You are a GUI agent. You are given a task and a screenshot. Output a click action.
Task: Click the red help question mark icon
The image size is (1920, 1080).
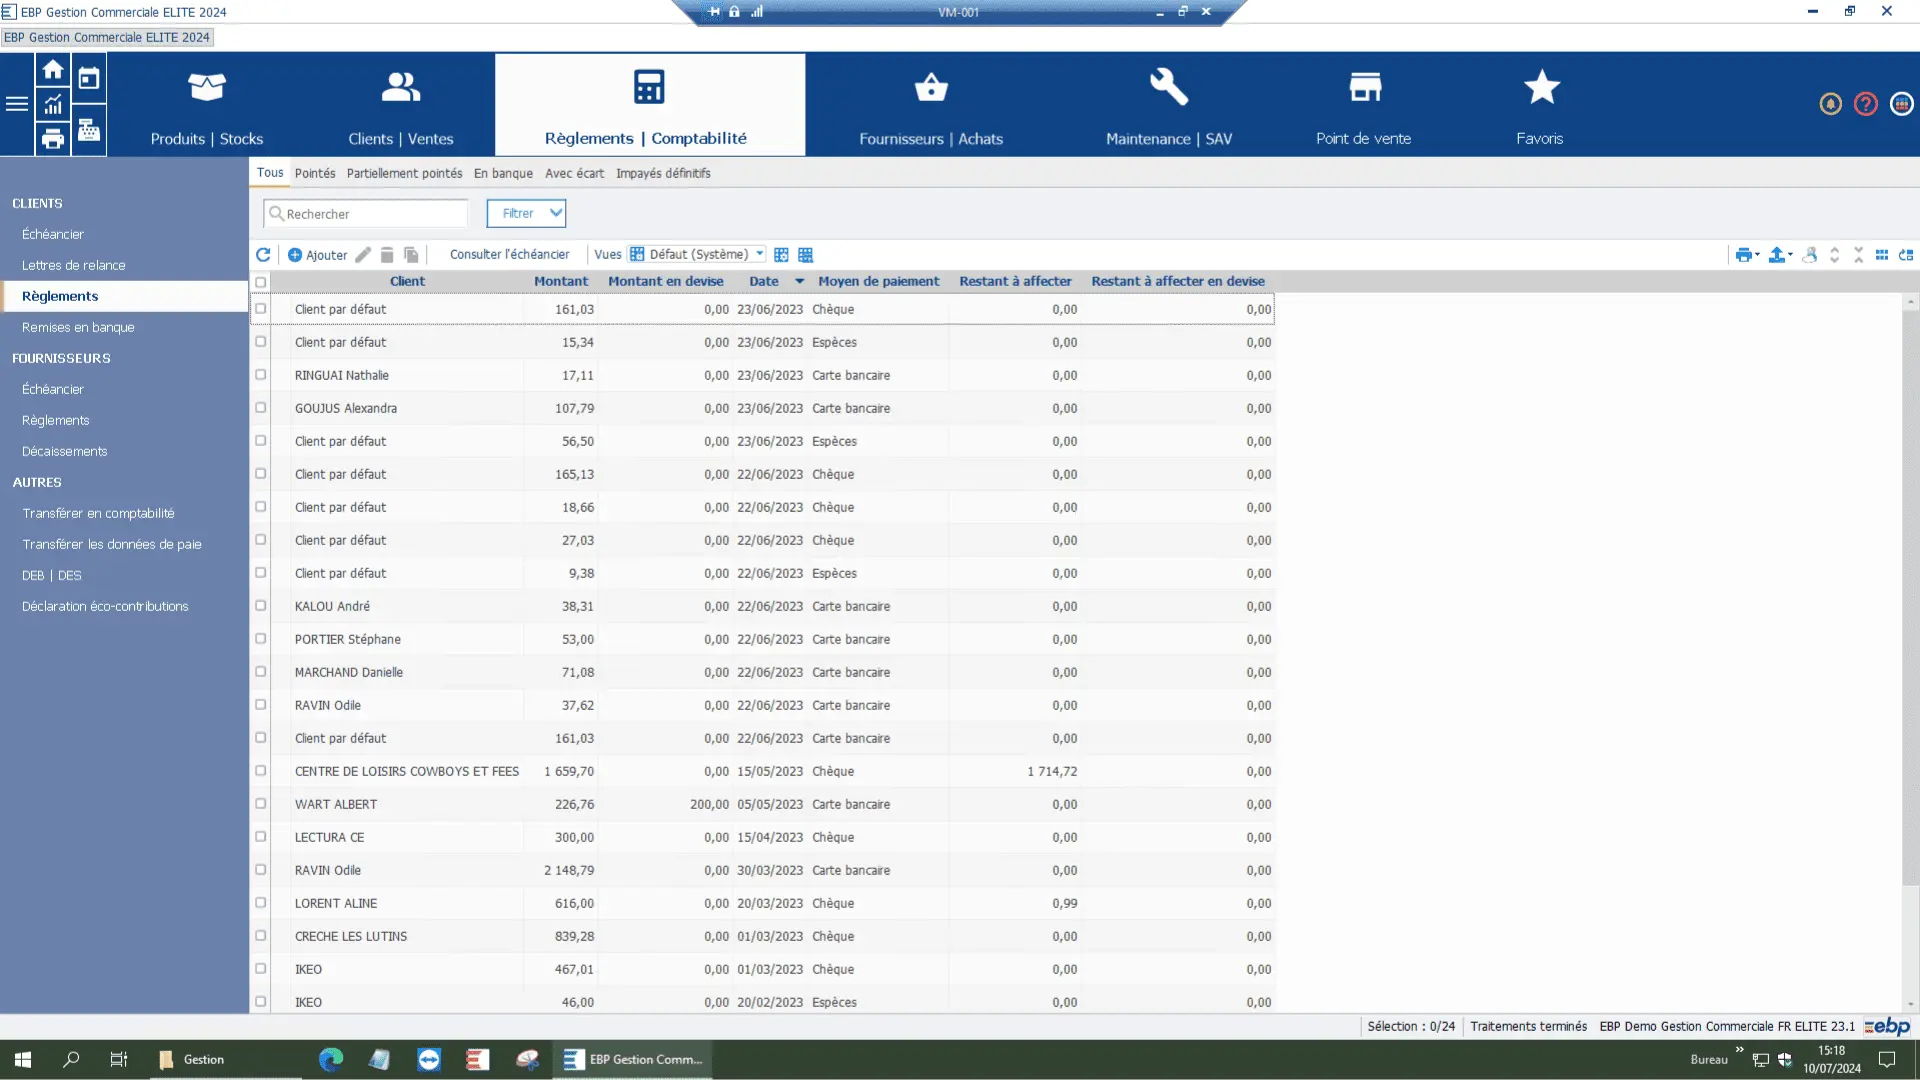point(1865,104)
